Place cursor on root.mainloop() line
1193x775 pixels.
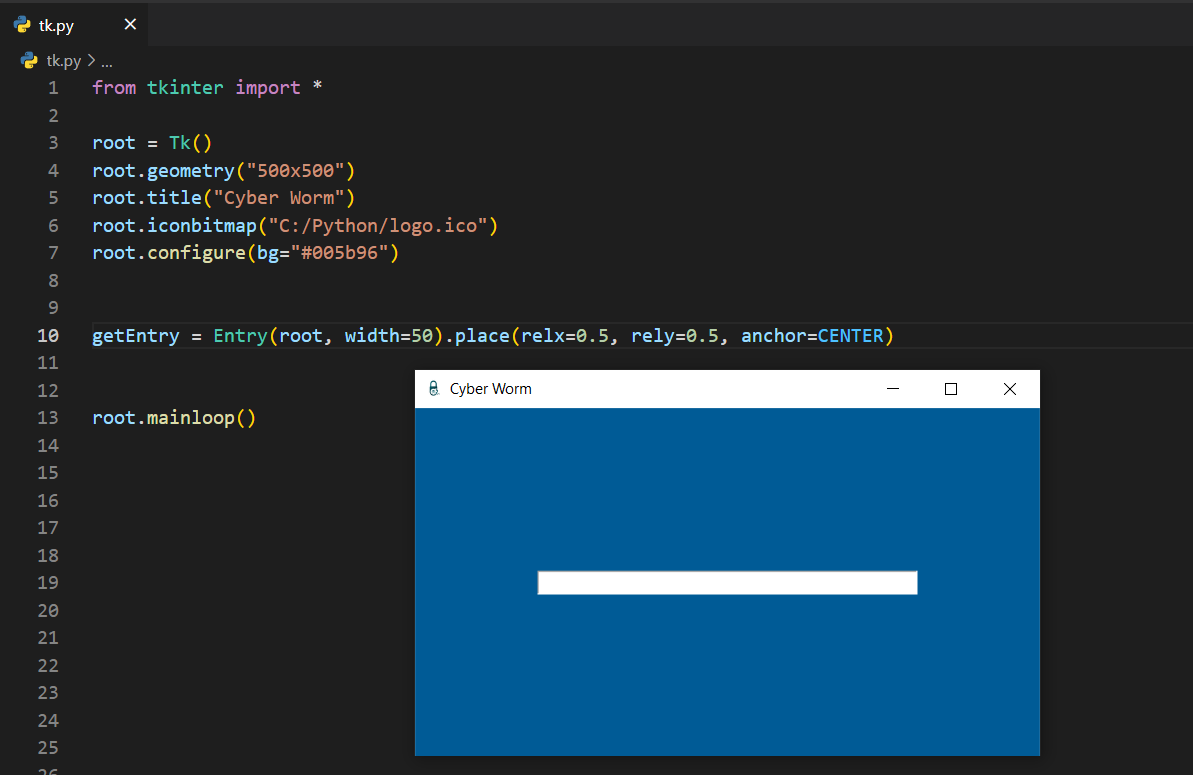click(174, 418)
